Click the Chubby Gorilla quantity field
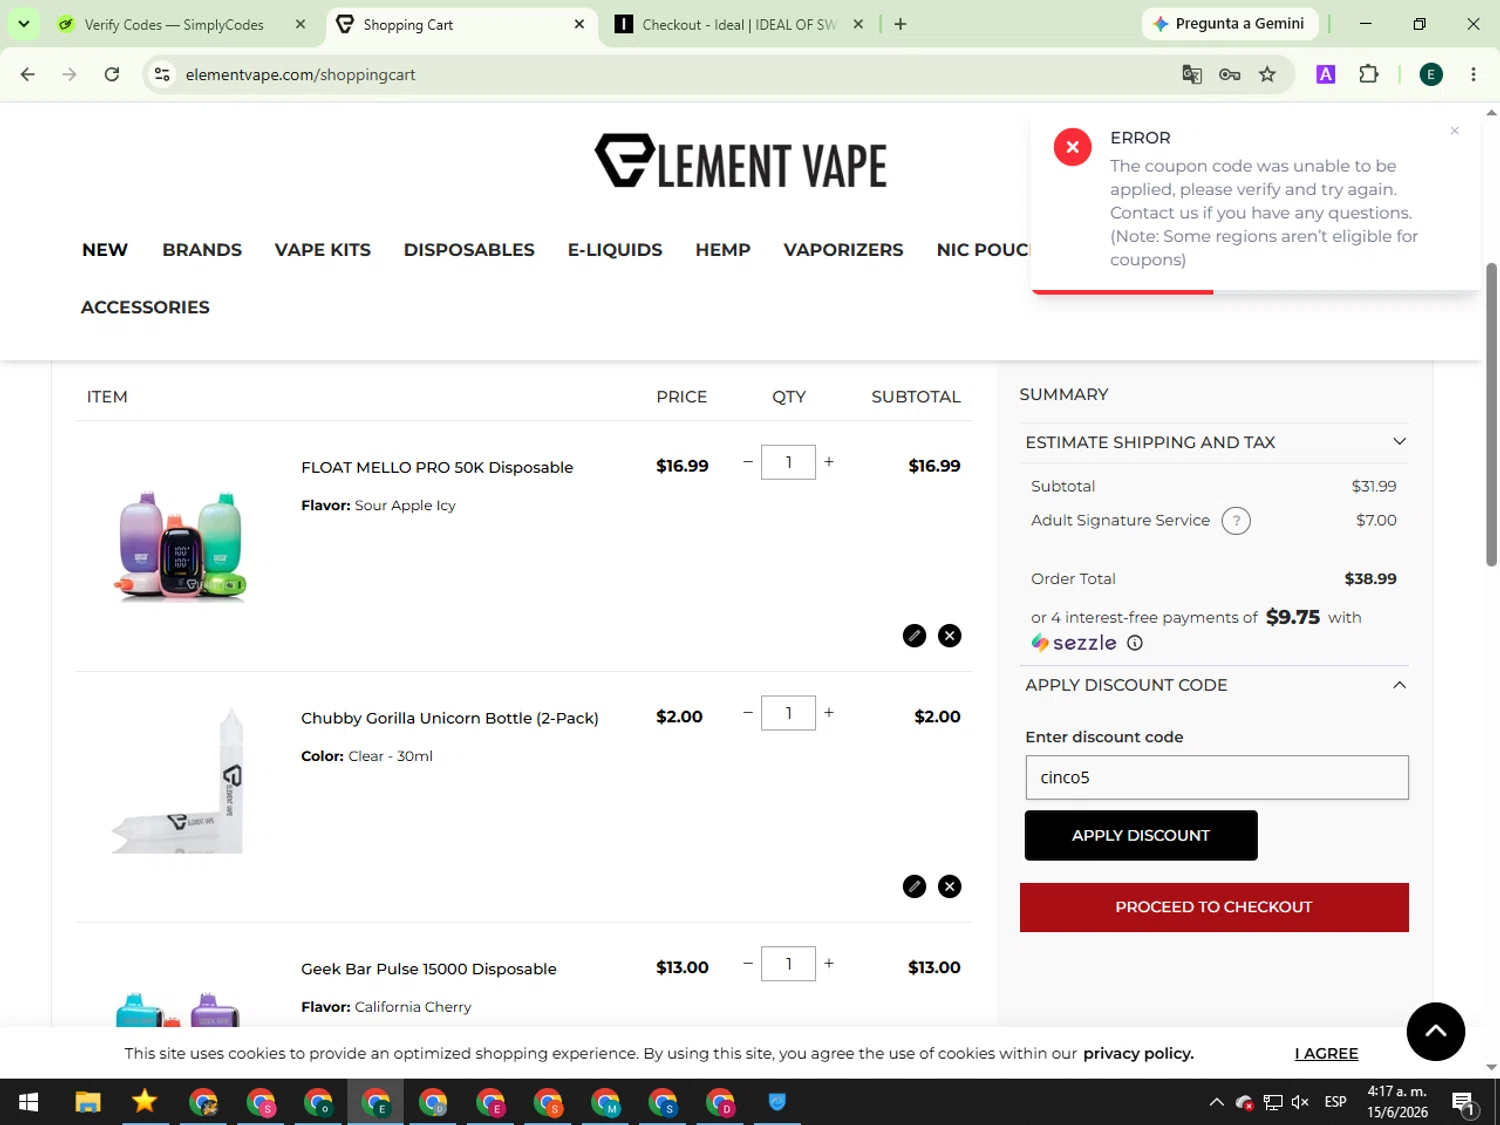 (x=788, y=713)
